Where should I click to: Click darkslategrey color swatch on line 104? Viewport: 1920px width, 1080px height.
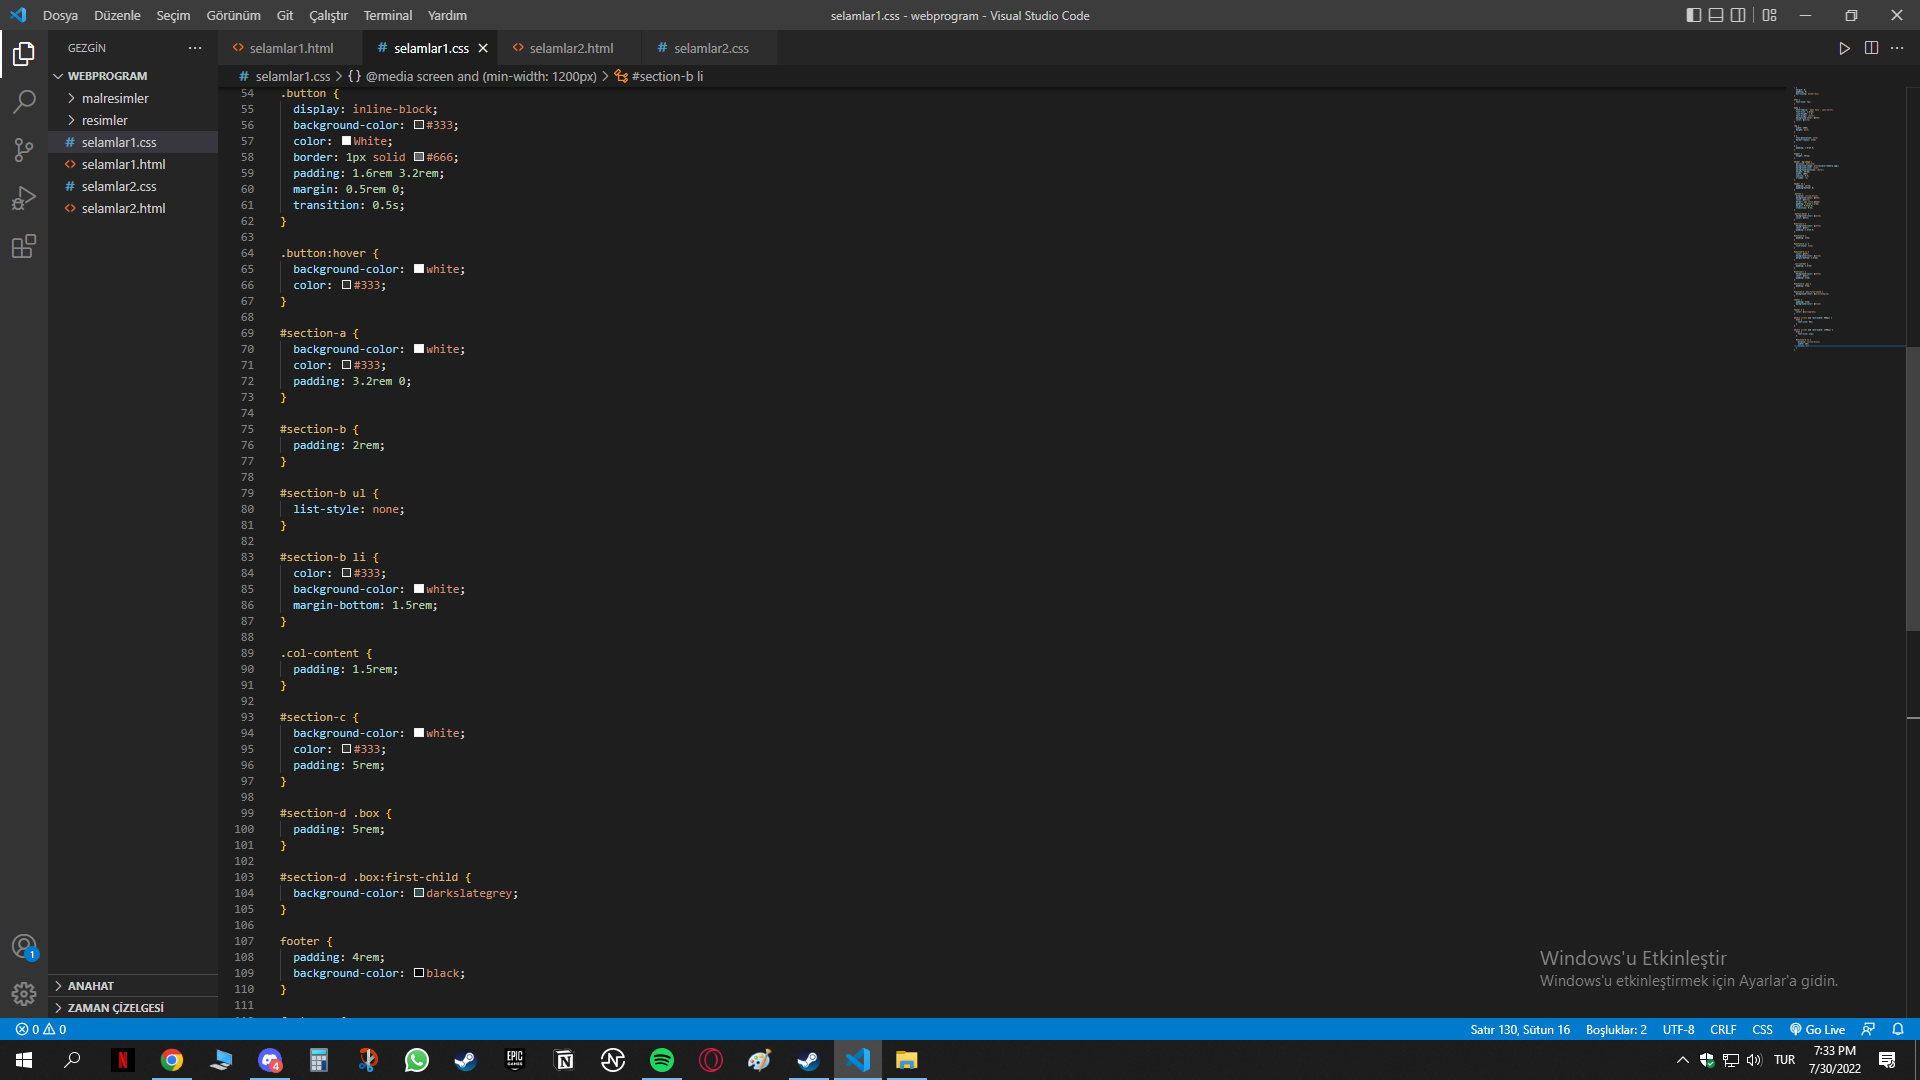[x=419, y=893]
